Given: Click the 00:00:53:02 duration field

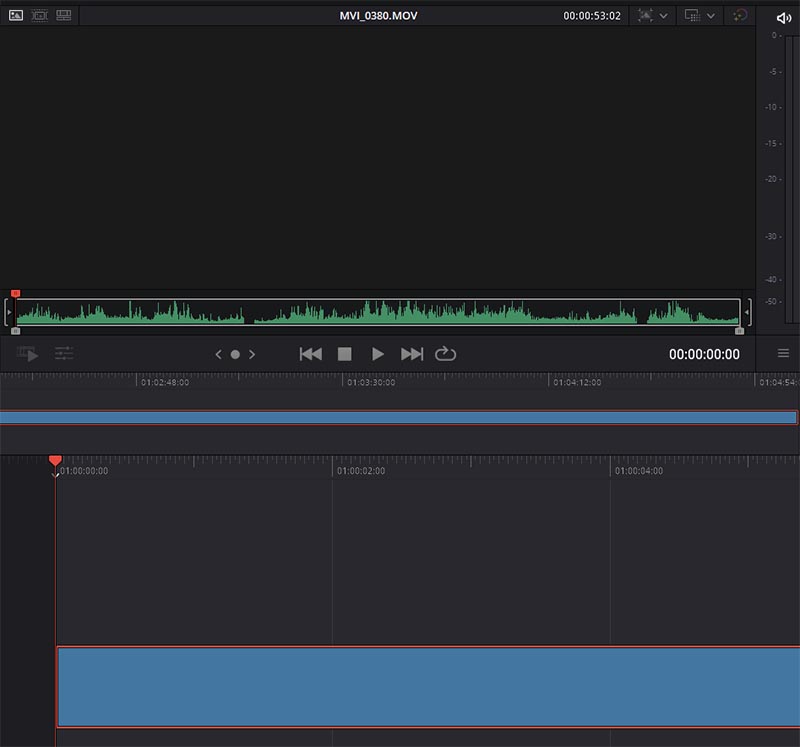Looking at the screenshot, I should (x=592, y=16).
